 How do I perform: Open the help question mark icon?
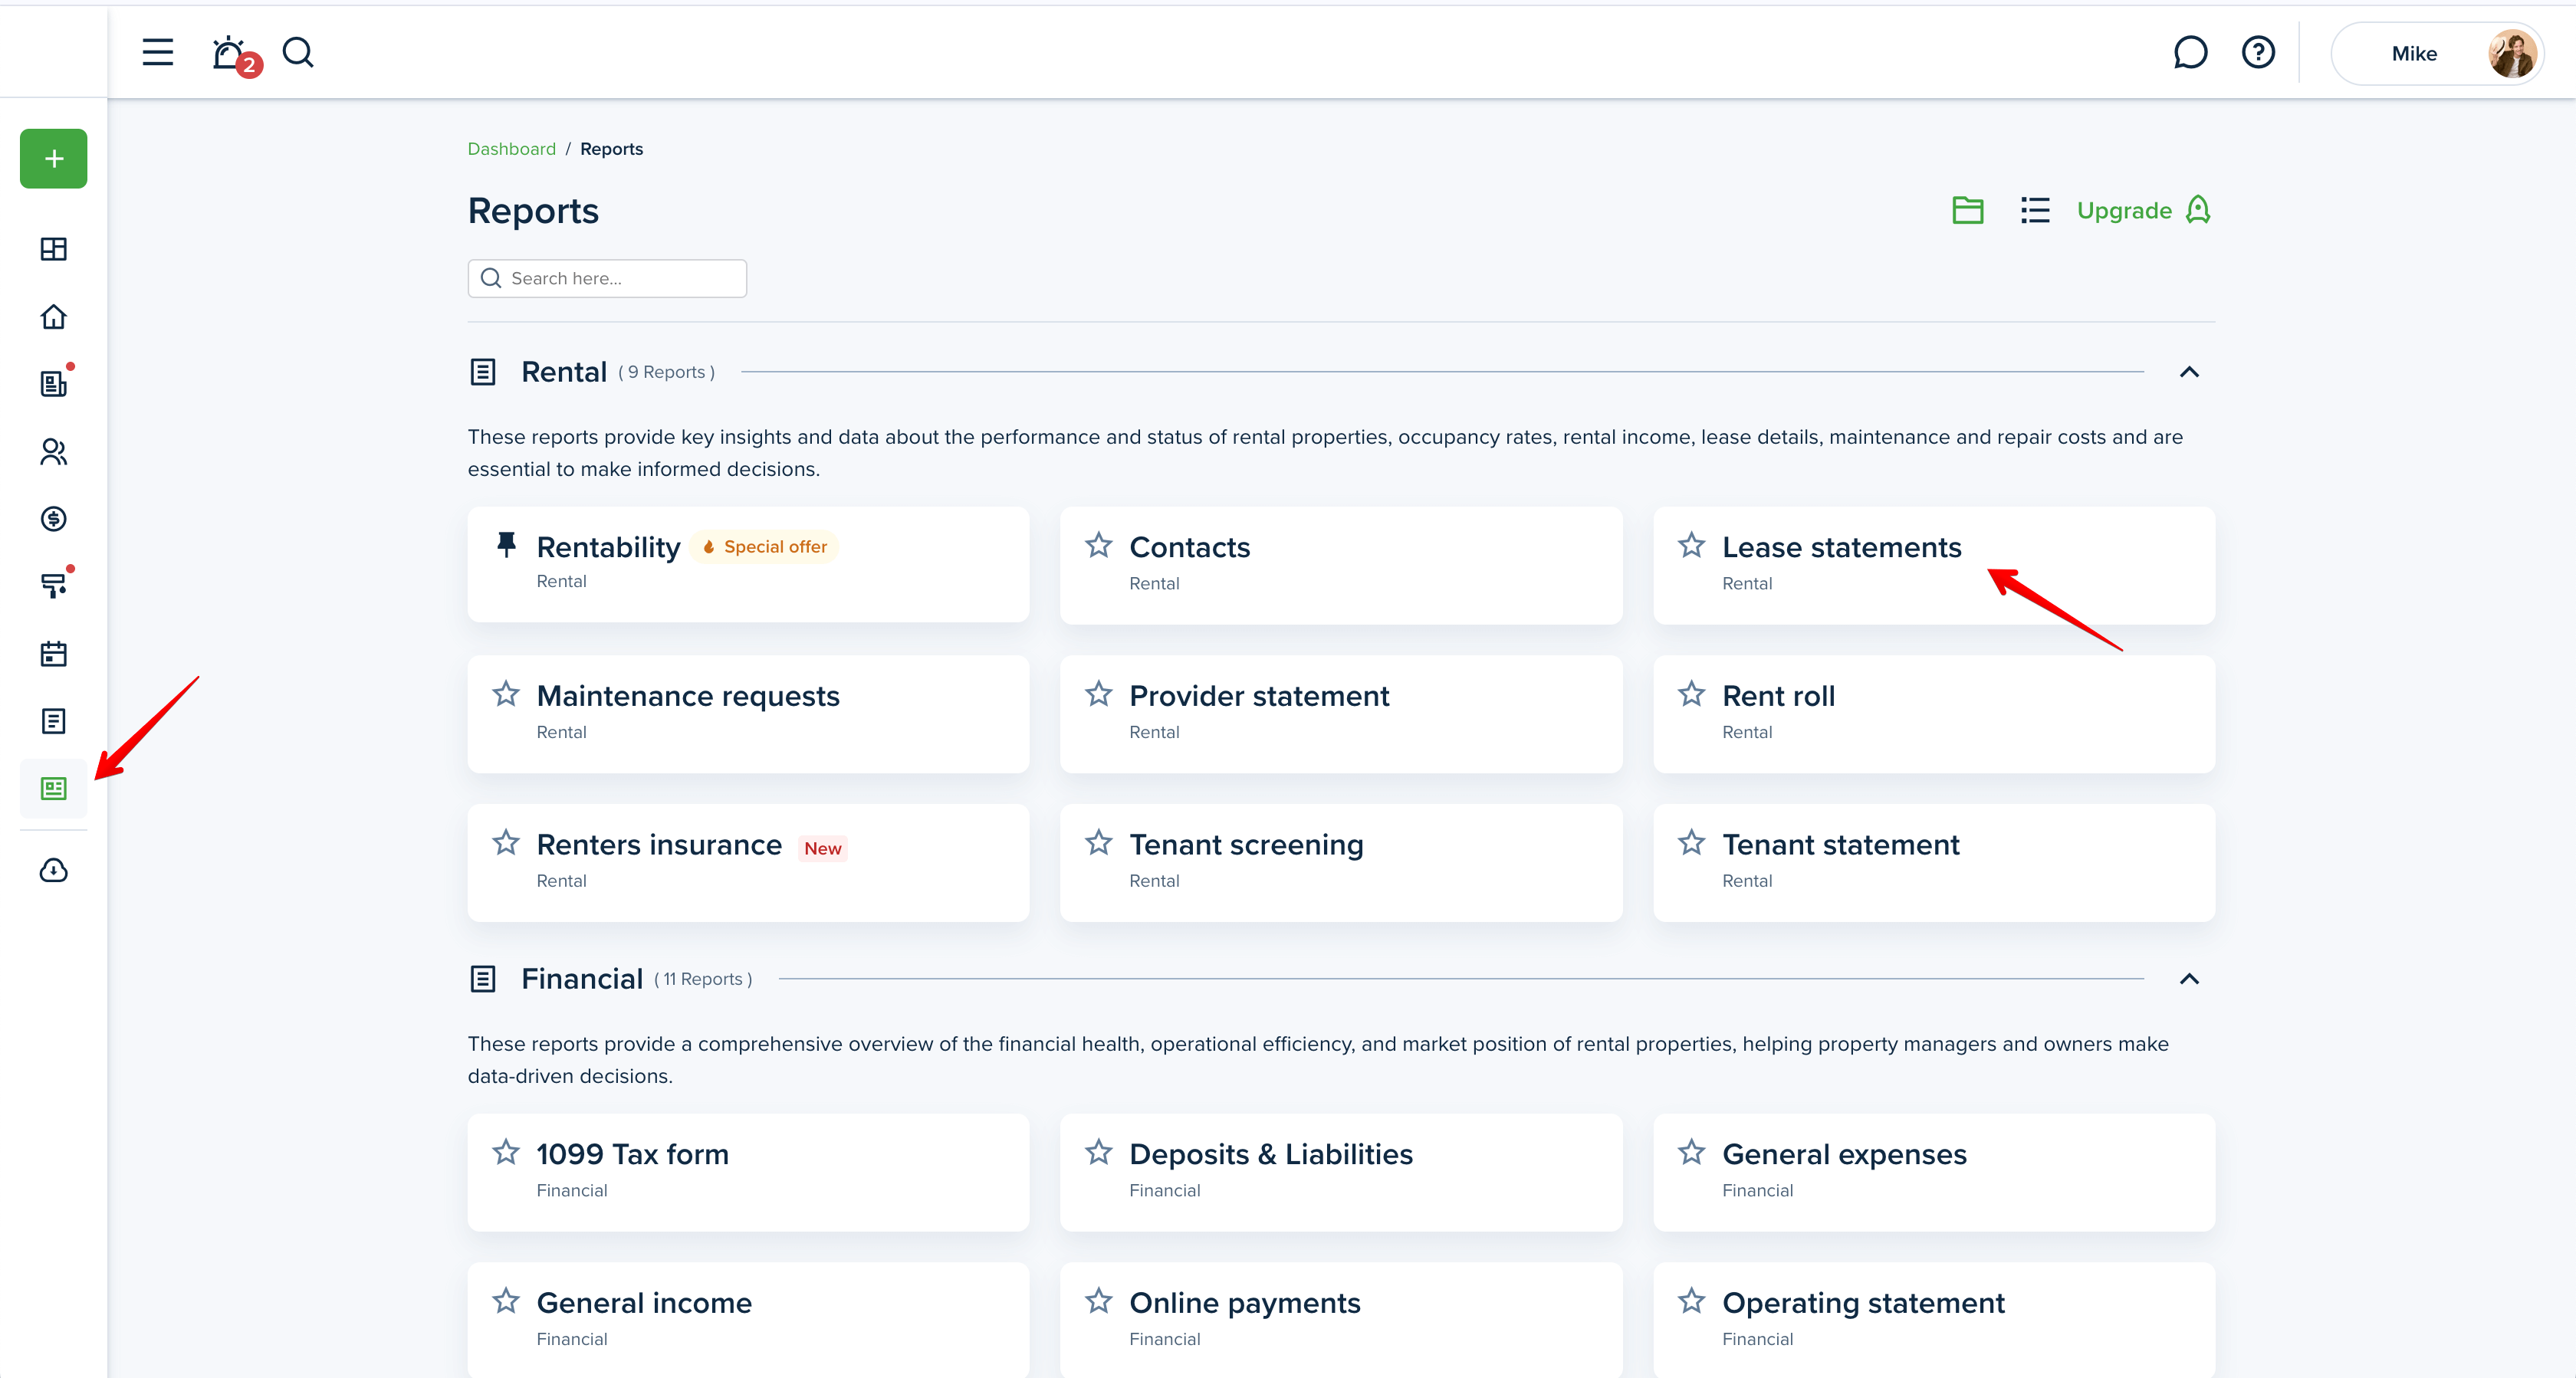point(2258,52)
